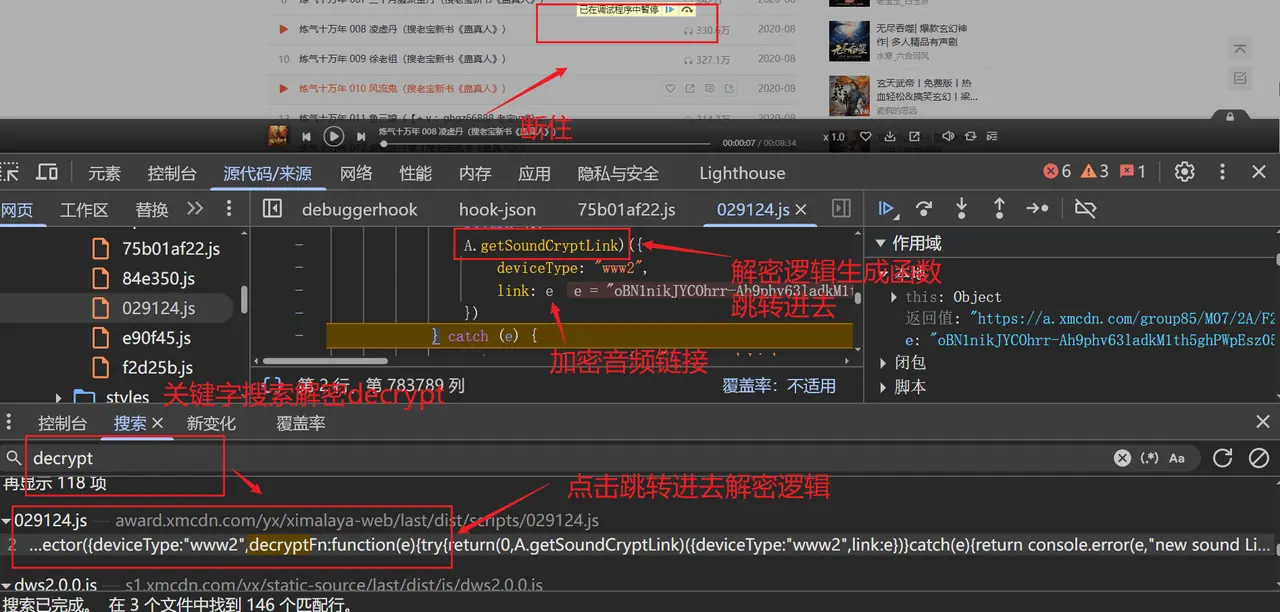Click the red error count badge
The height and width of the screenshot is (612, 1280).
[x=1057, y=172]
